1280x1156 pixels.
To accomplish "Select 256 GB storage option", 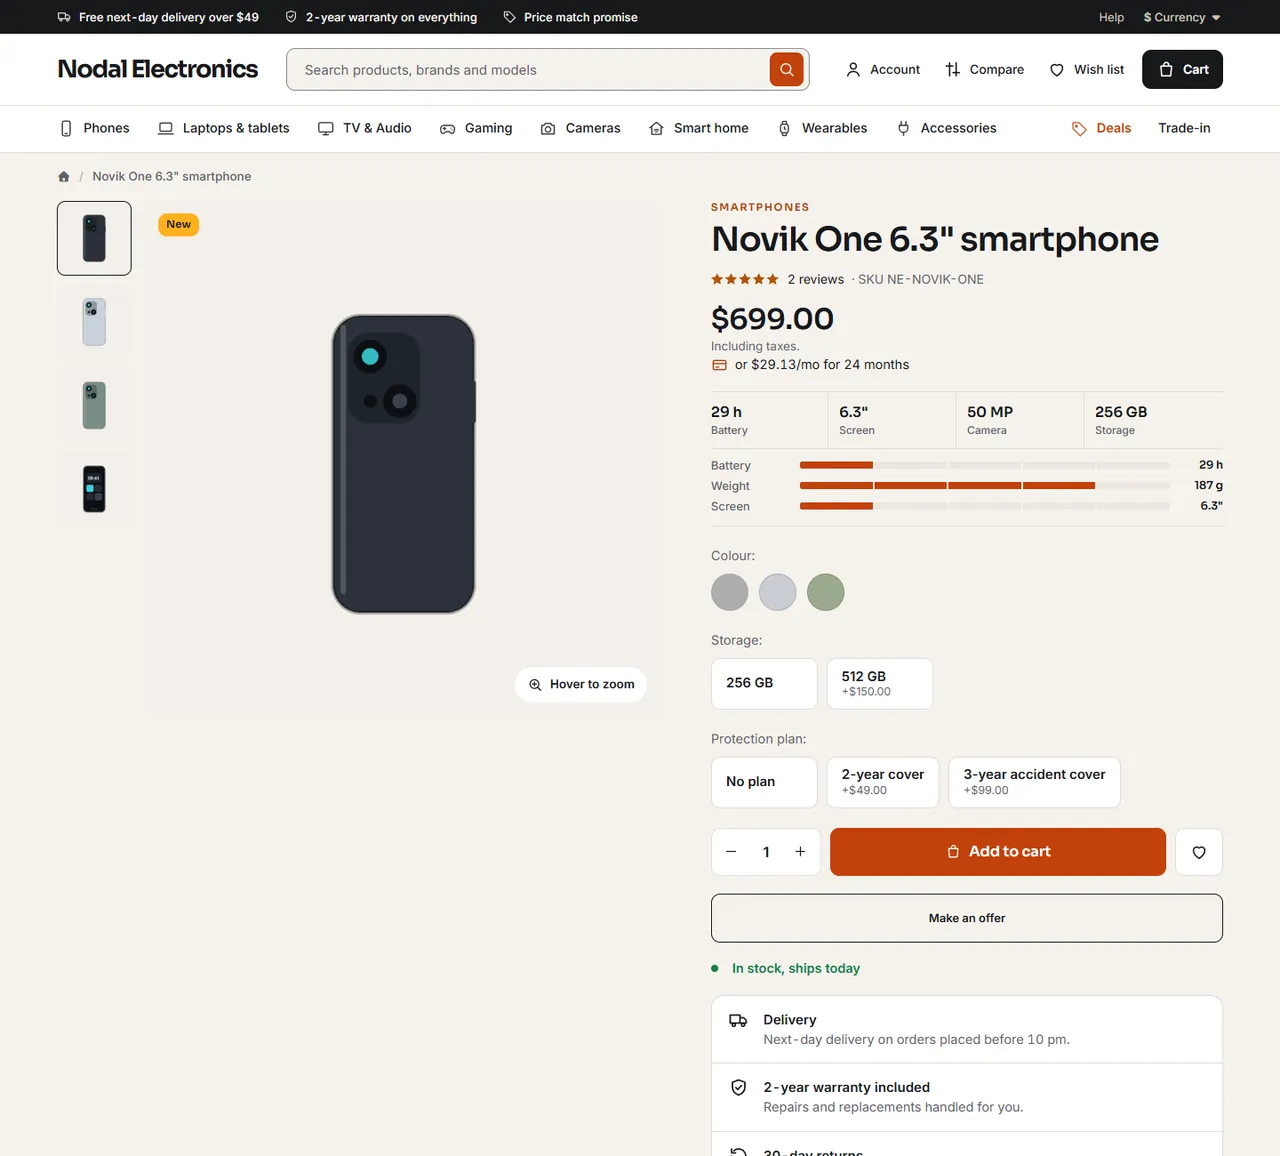I will (764, 683).
